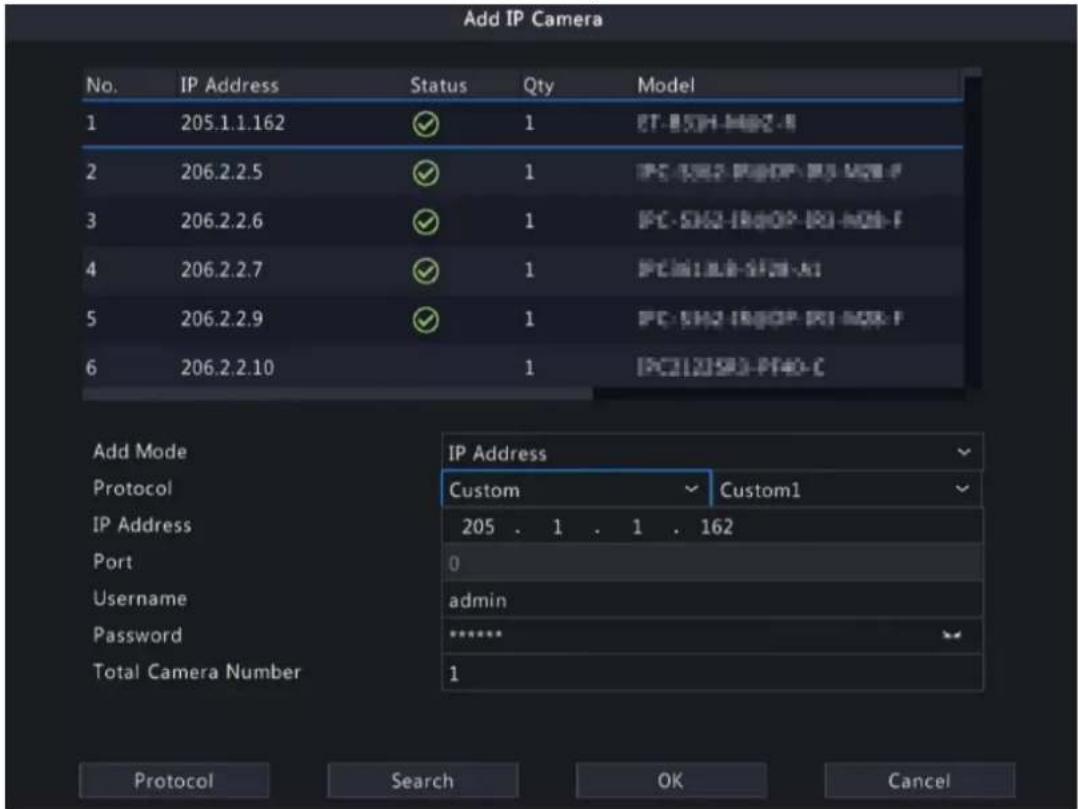Screen dimensions: 1078x809
Task: Click the Password input field
Action: 712,636
